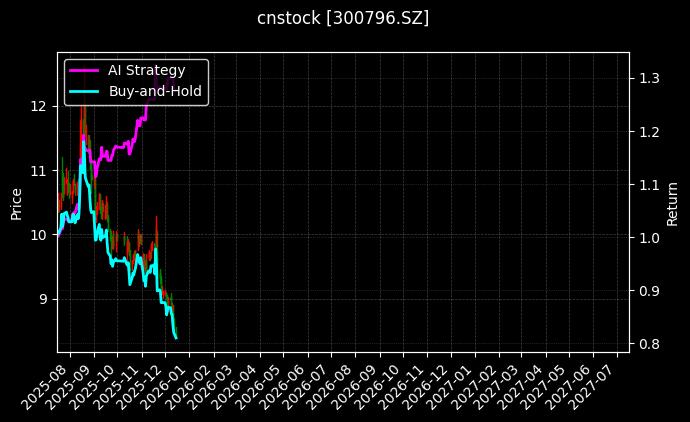690x422 pixels.
Task: Click the AI Strategy legend label
Action: pos(147,70)
